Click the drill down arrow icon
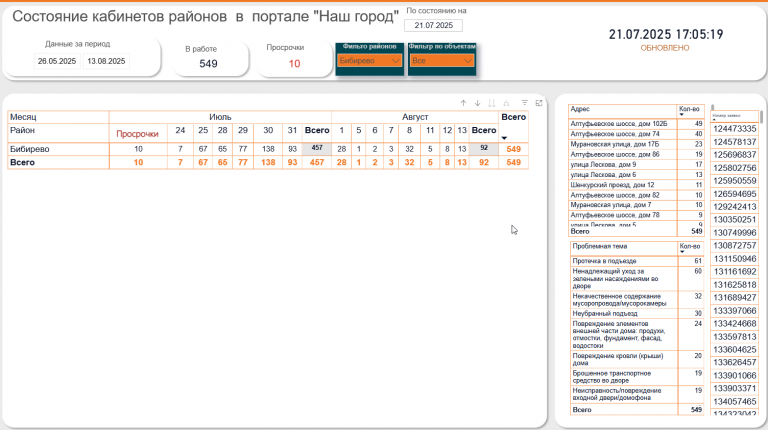The width and height of the screenshot is (768, 430). pos(477,103)
